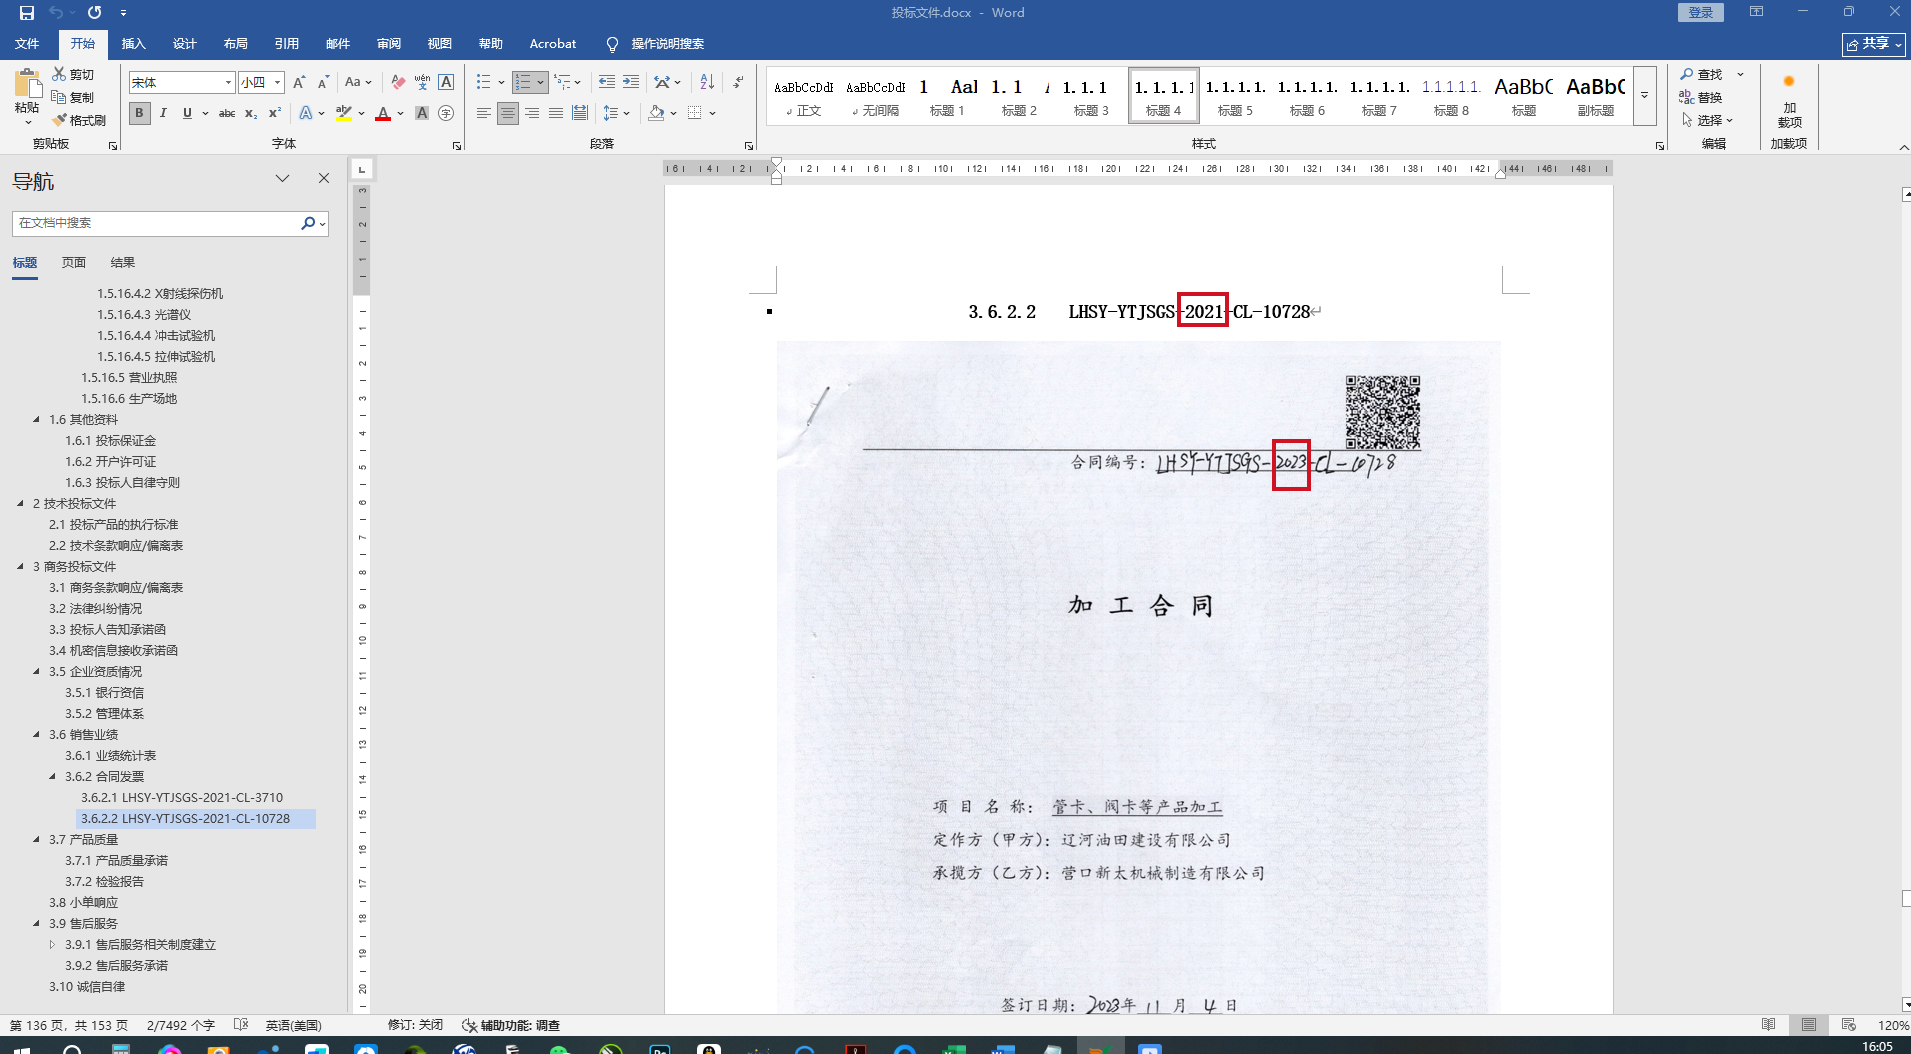Apply character shading icon
Screen dimensions: 1911x1054
click(x=422, y=113)
